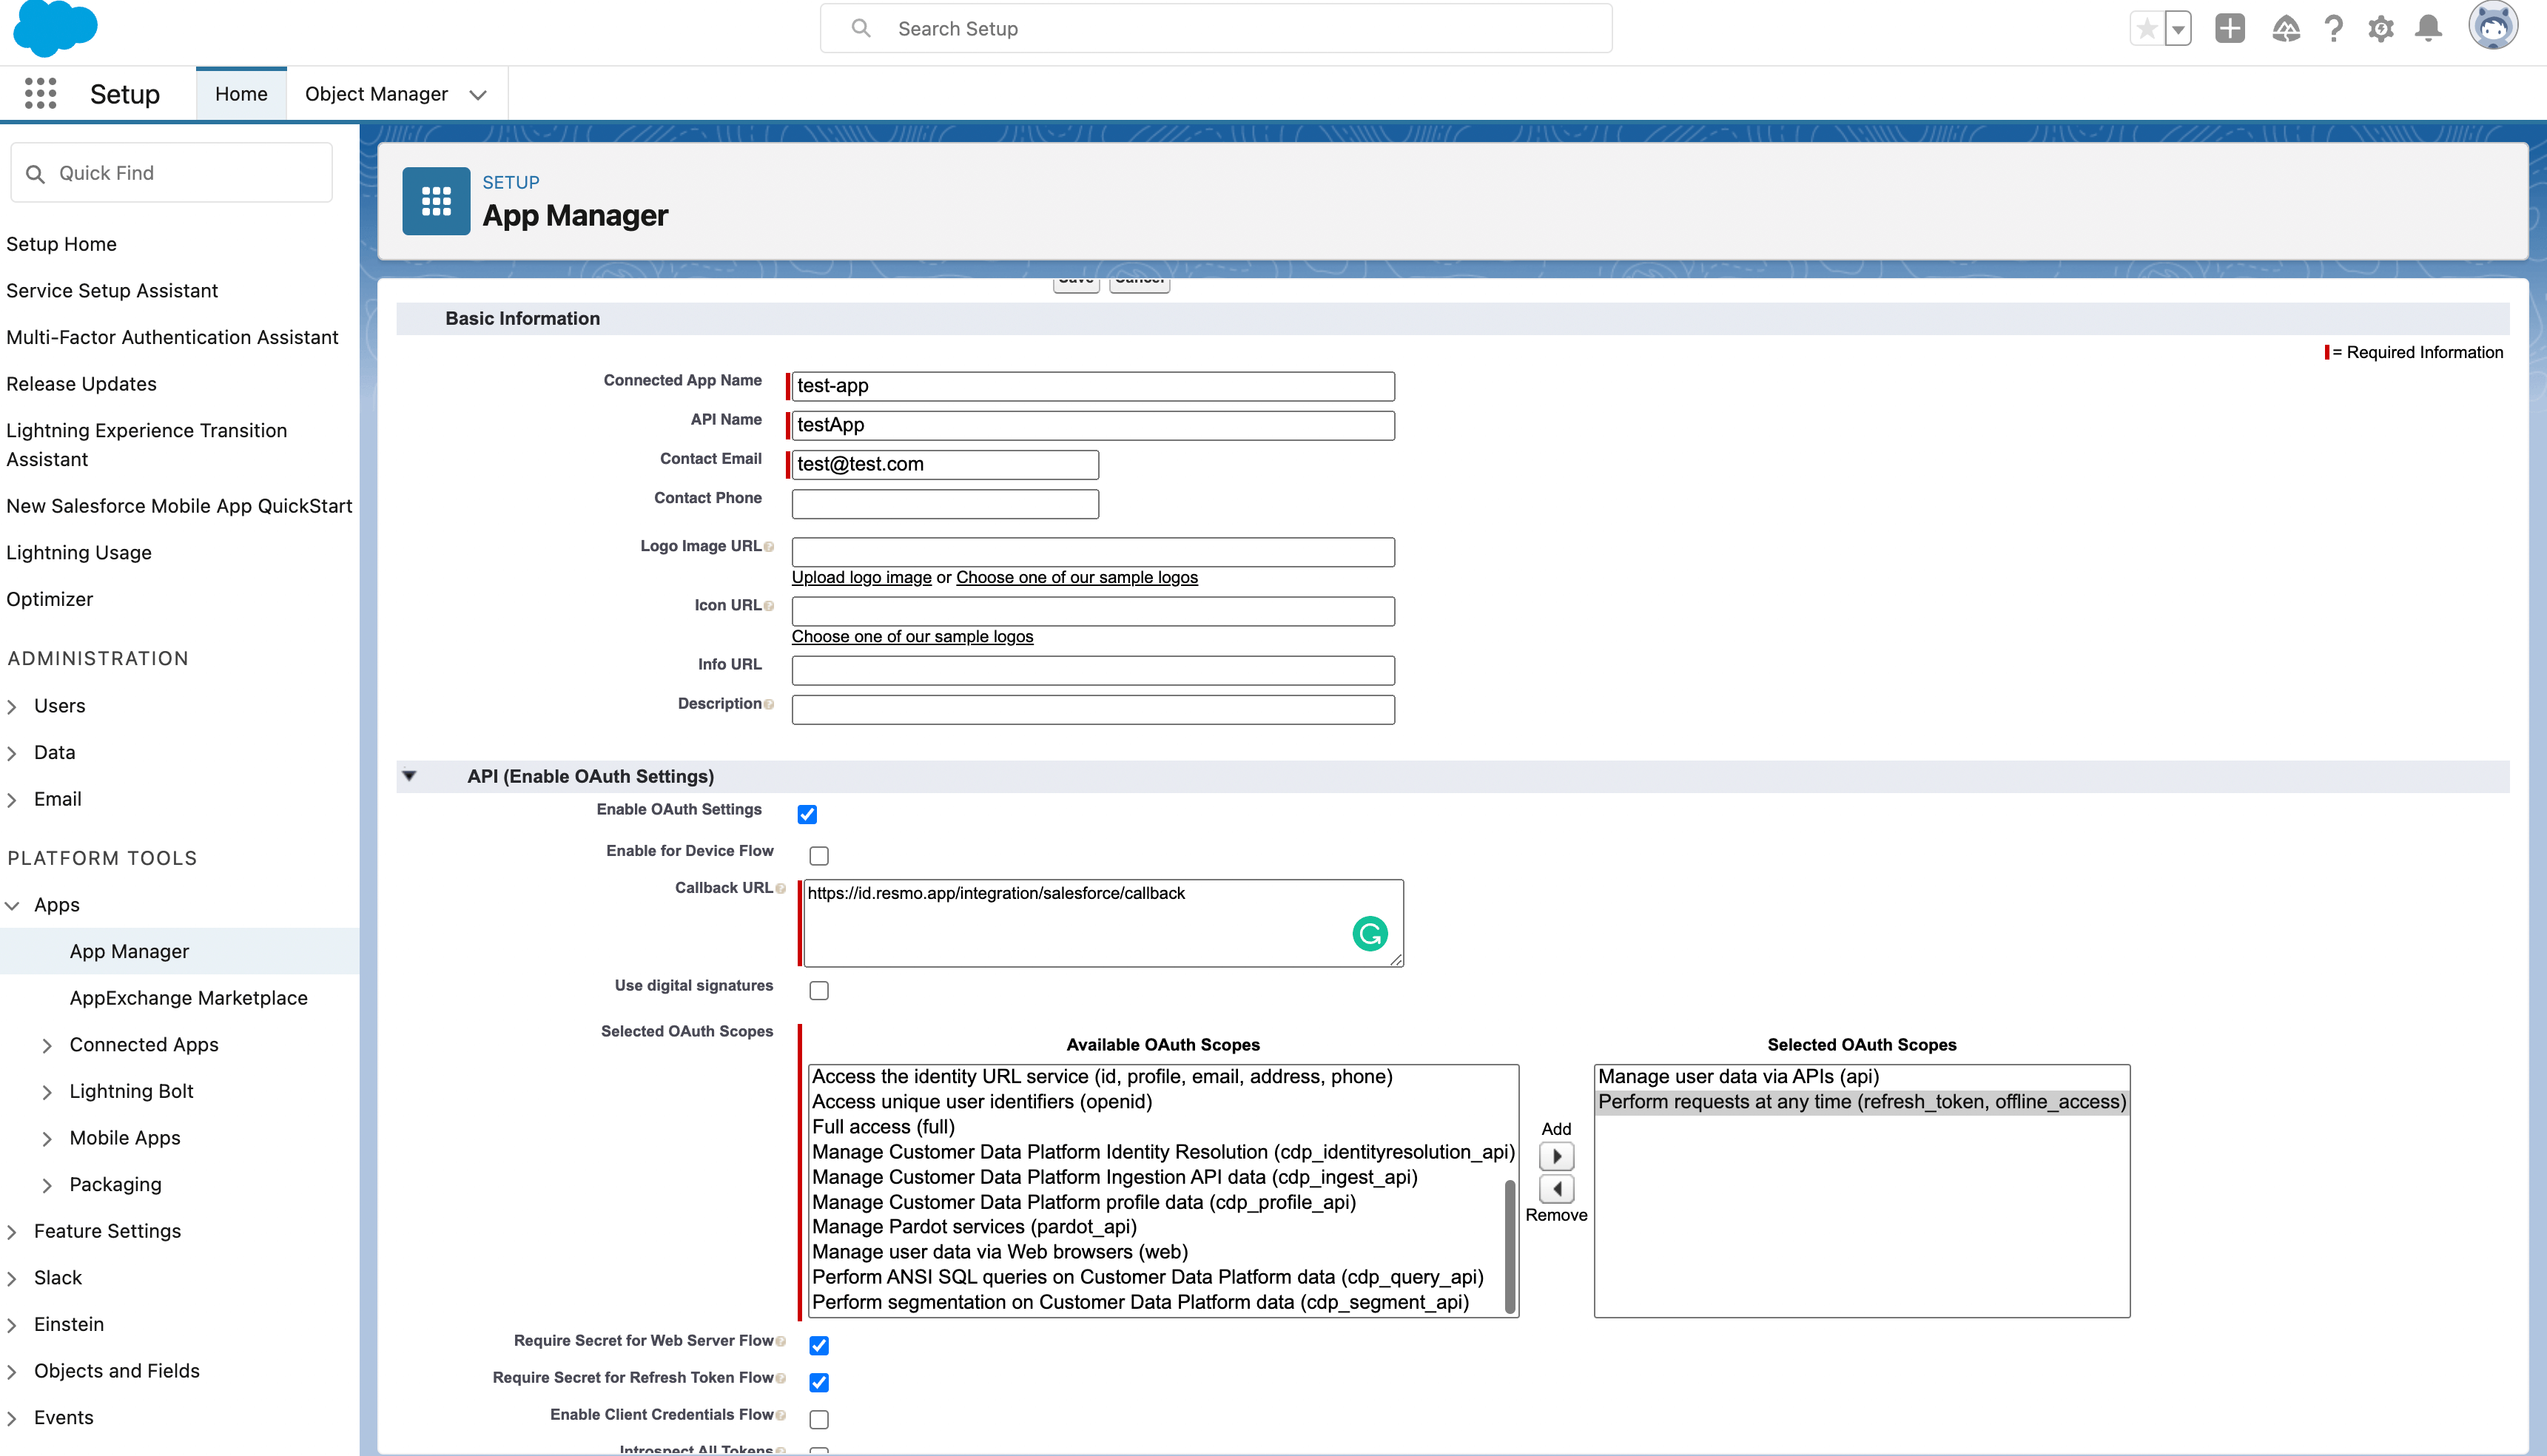Open the Setup gear icon menu

(2381, 28)
